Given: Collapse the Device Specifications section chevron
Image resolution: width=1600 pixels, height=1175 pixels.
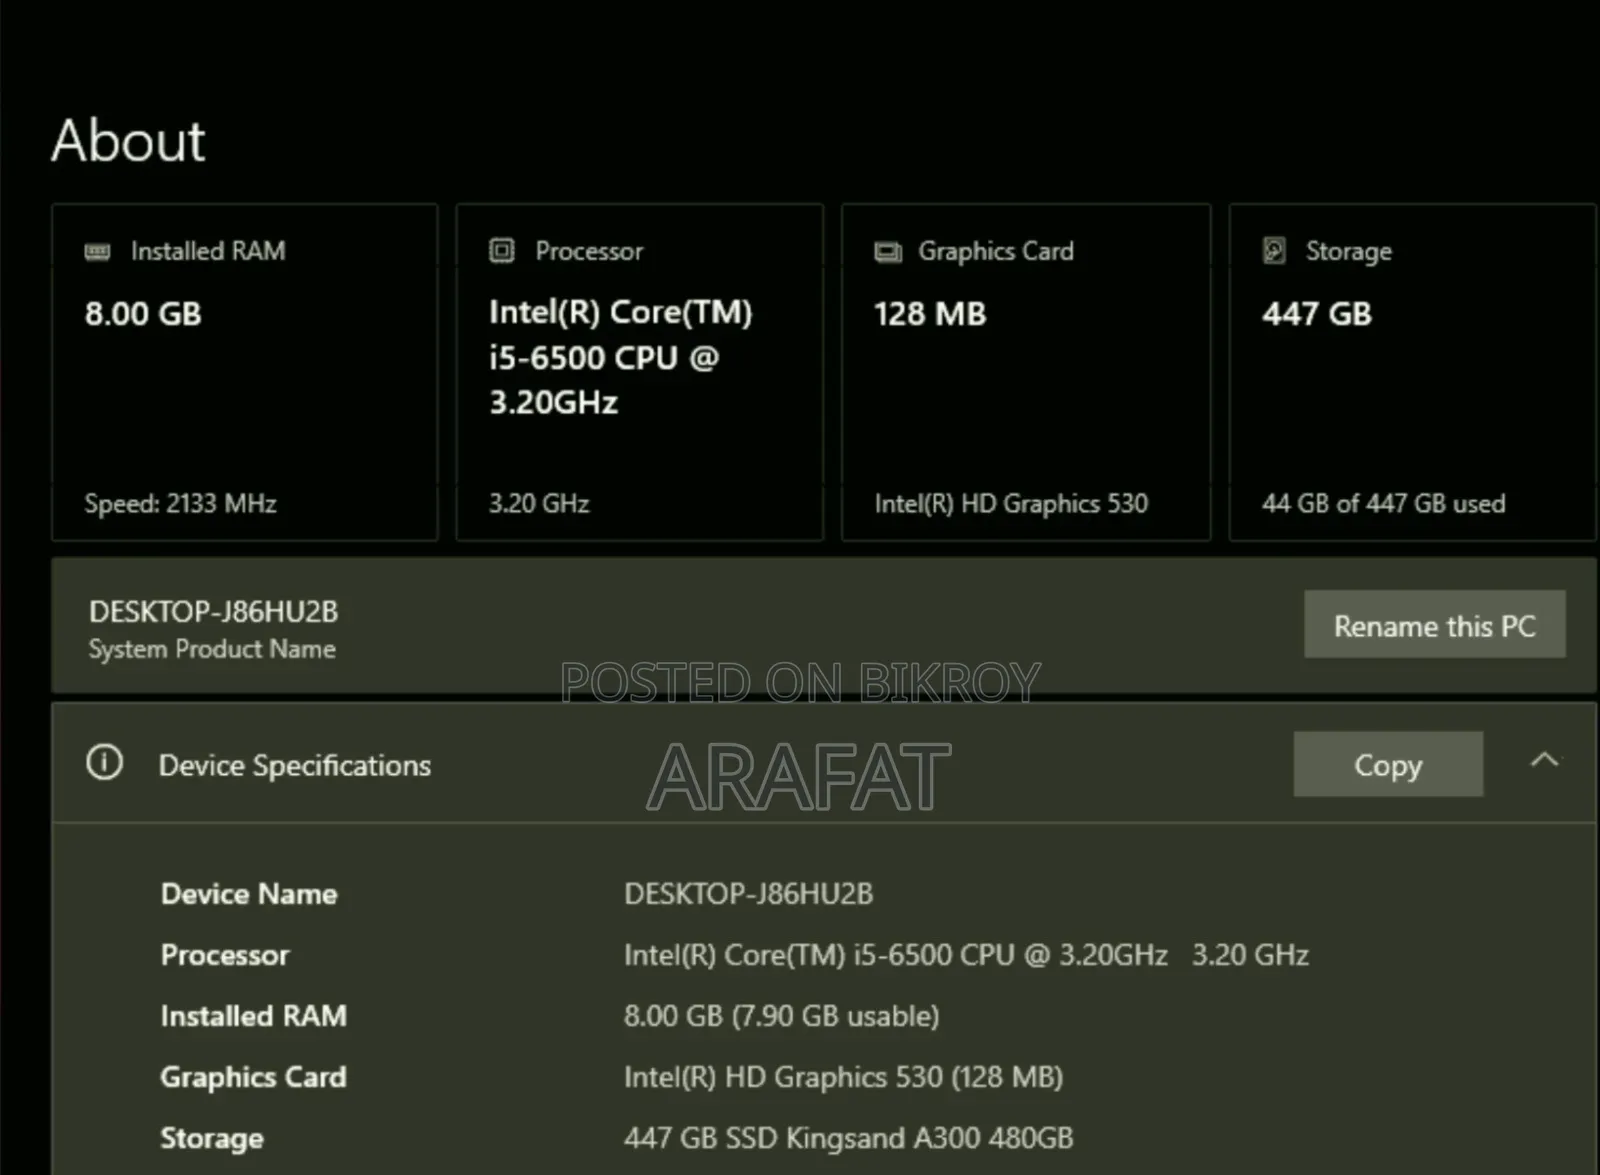Looking at the screenshot, I should [1544, 760].
